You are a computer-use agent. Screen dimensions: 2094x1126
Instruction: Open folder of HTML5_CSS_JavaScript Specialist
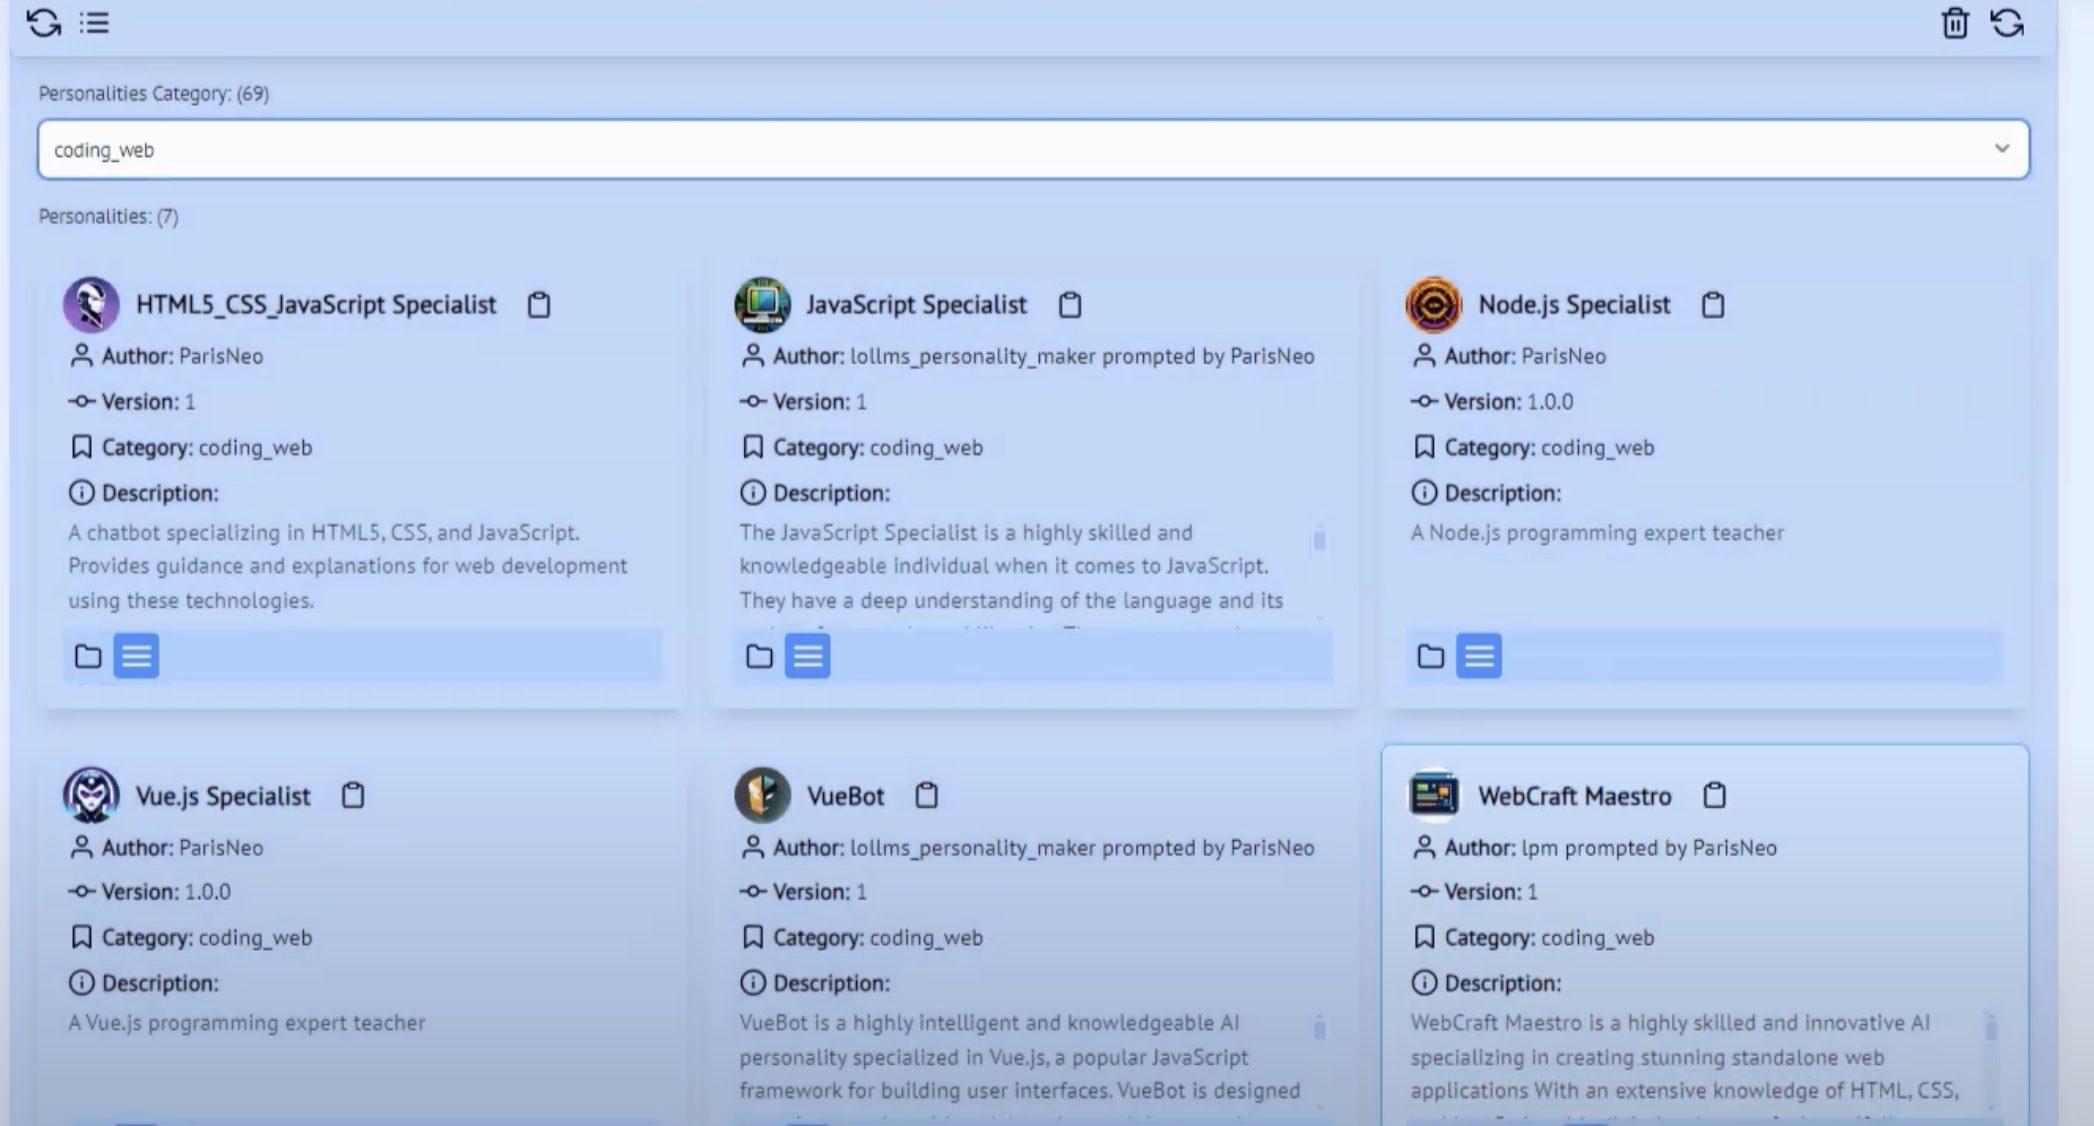(88, 656)
